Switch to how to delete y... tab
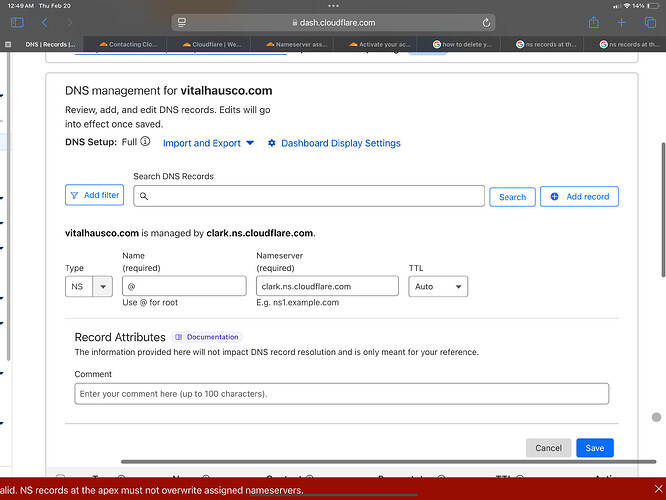Viewport: 666px width, 500px height. pyautogui.click(x=462, y=44)
